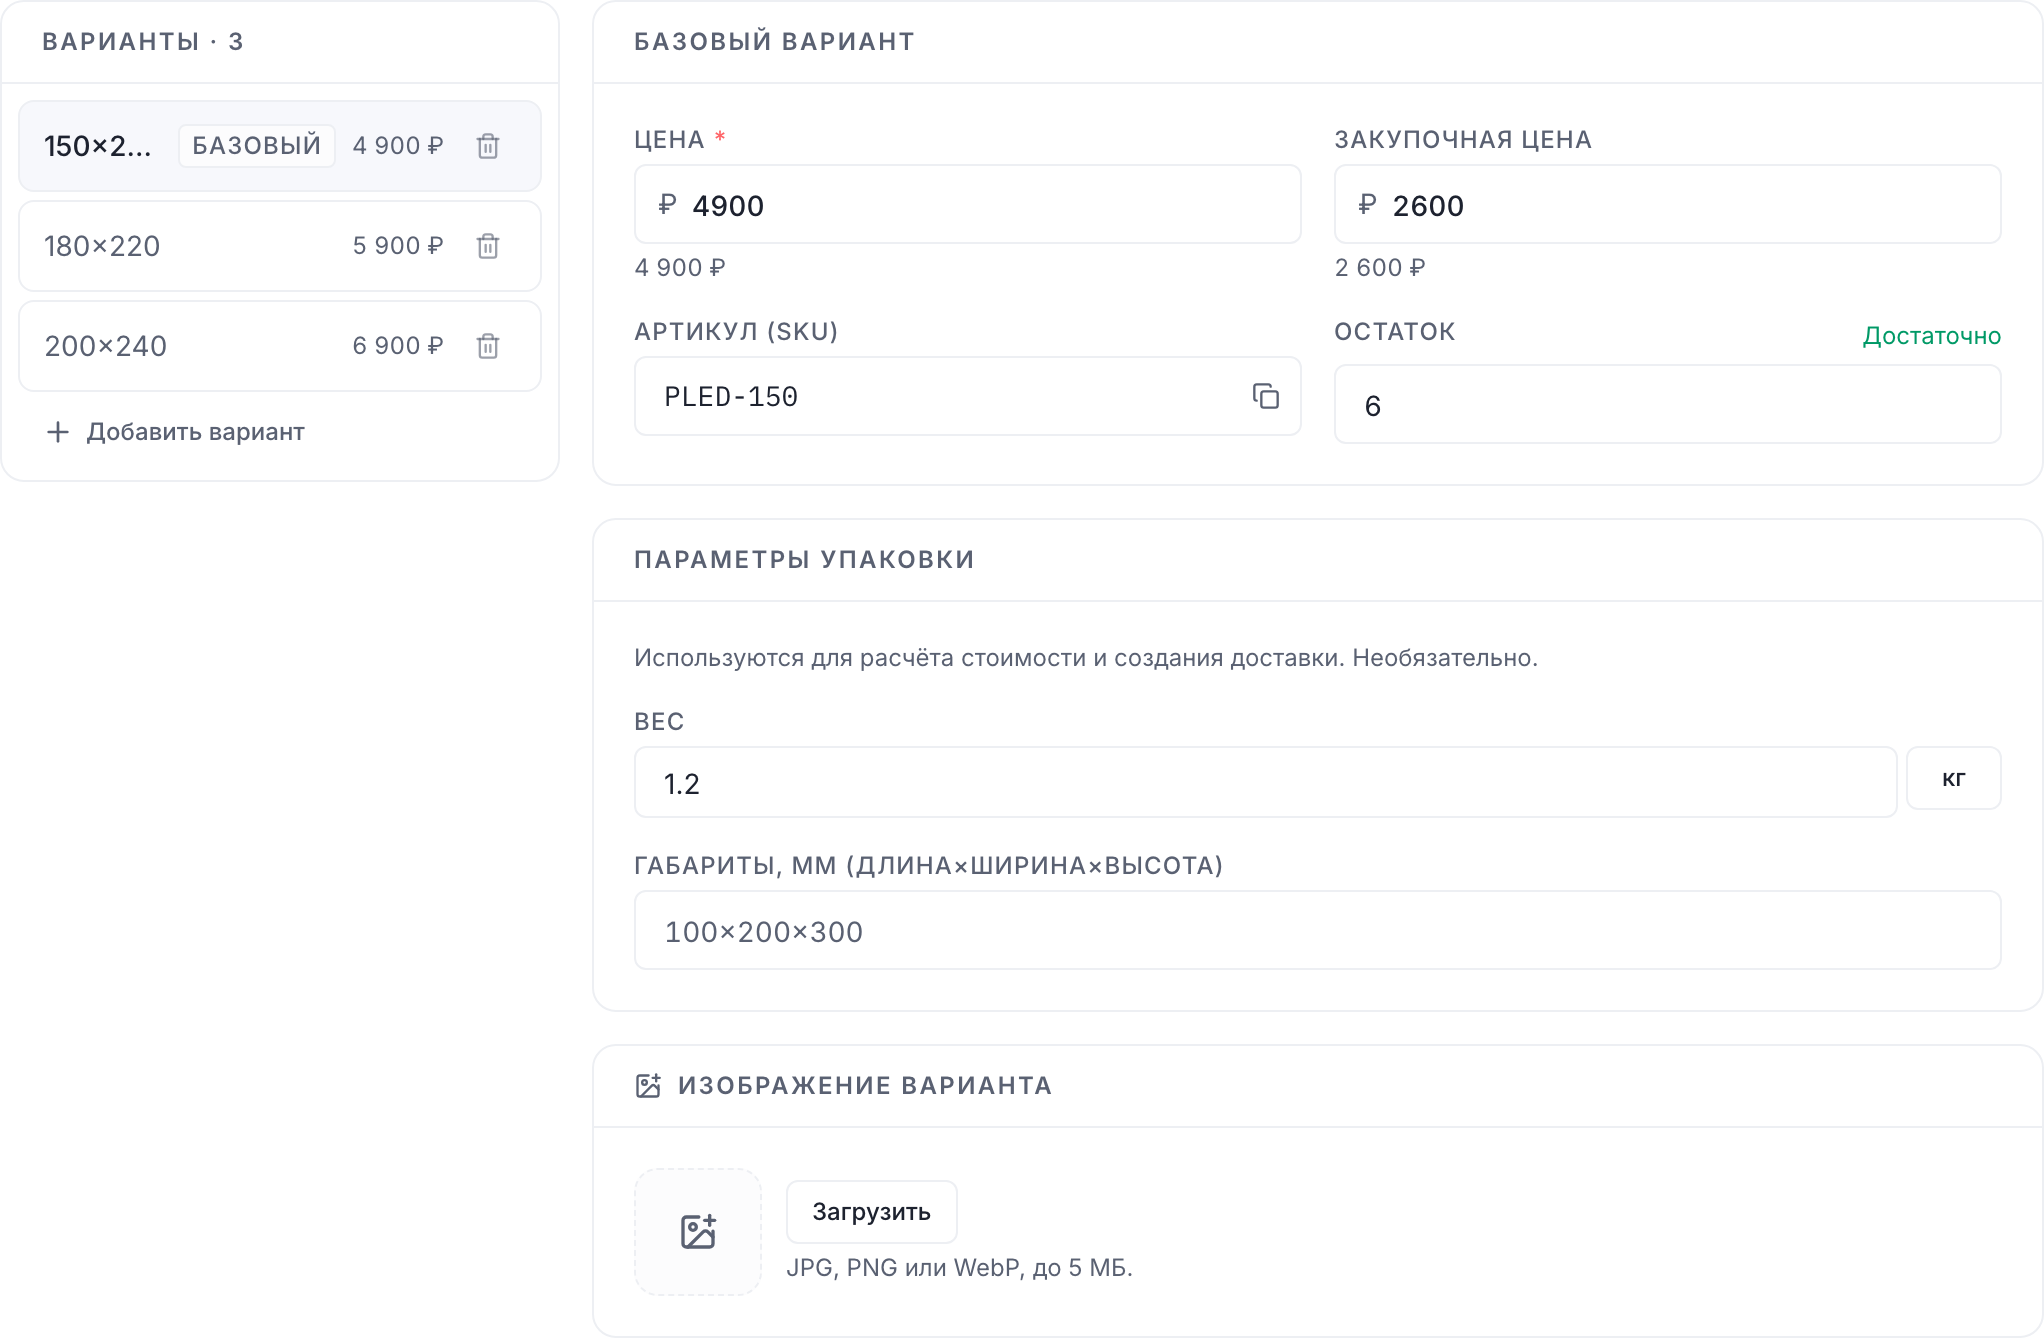Viewport: 2044px width, 1340px height.
Task: Focus the Цена input with 4900
Action: pyautogui.click(x=968, y=204)
